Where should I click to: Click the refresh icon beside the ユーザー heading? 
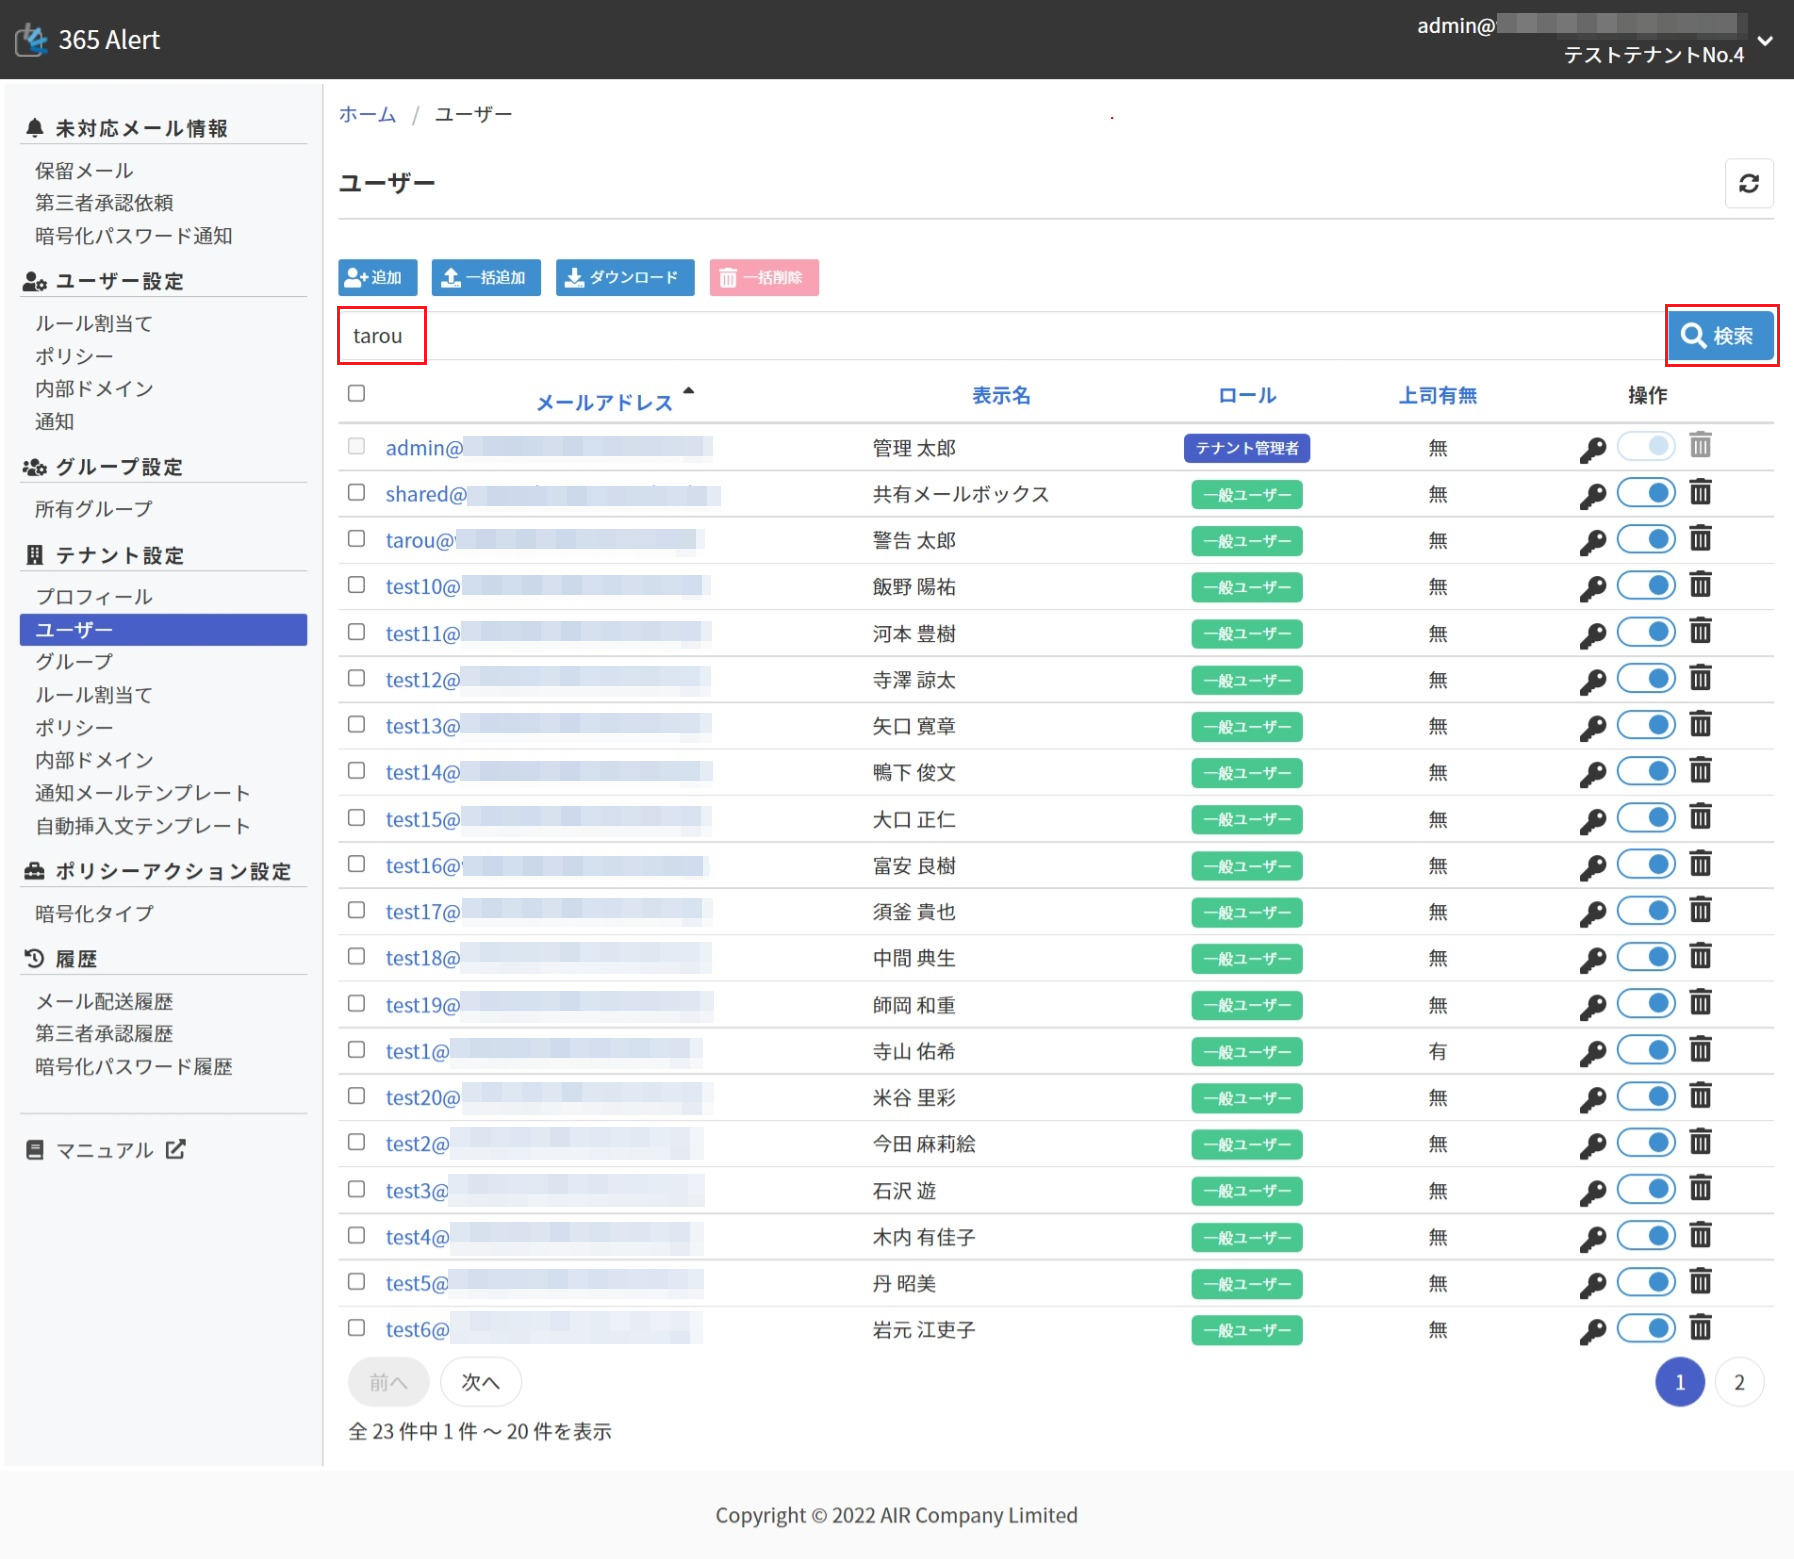click(1748, 184)
